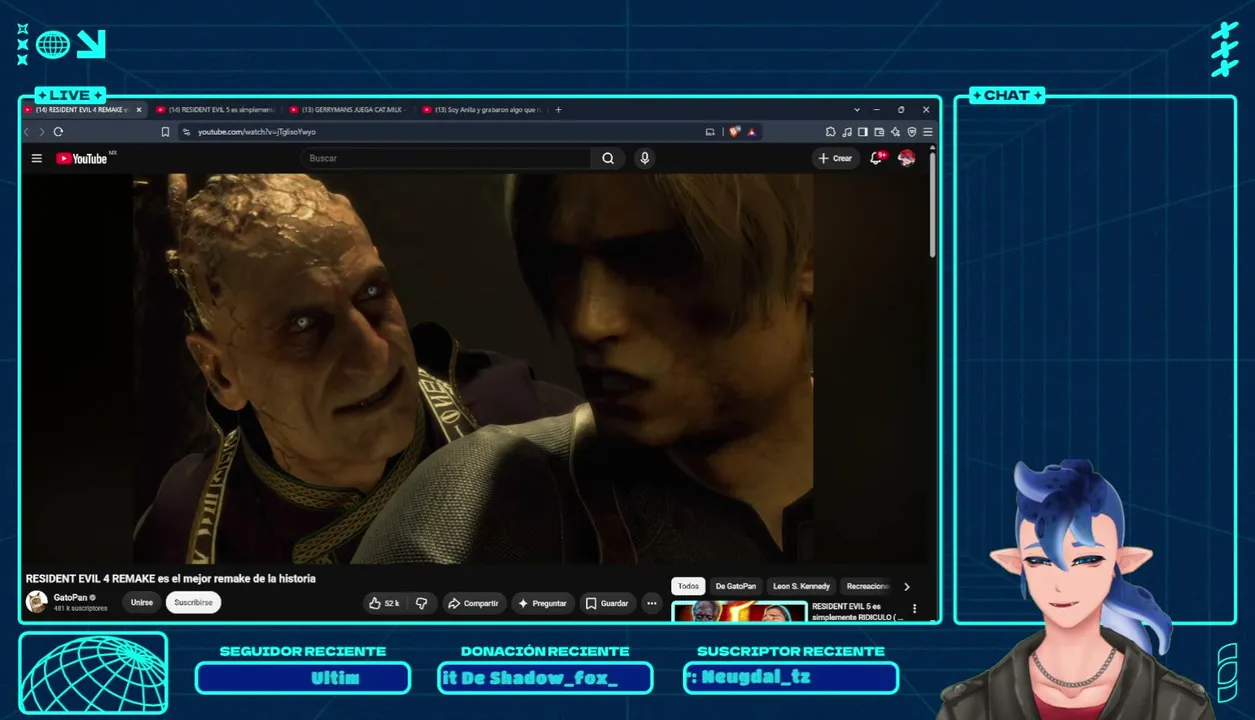Switch to the GERRYMANS JUEGA CAT.MILK tab
The image size is (1255, 720).
click(347, 110)
